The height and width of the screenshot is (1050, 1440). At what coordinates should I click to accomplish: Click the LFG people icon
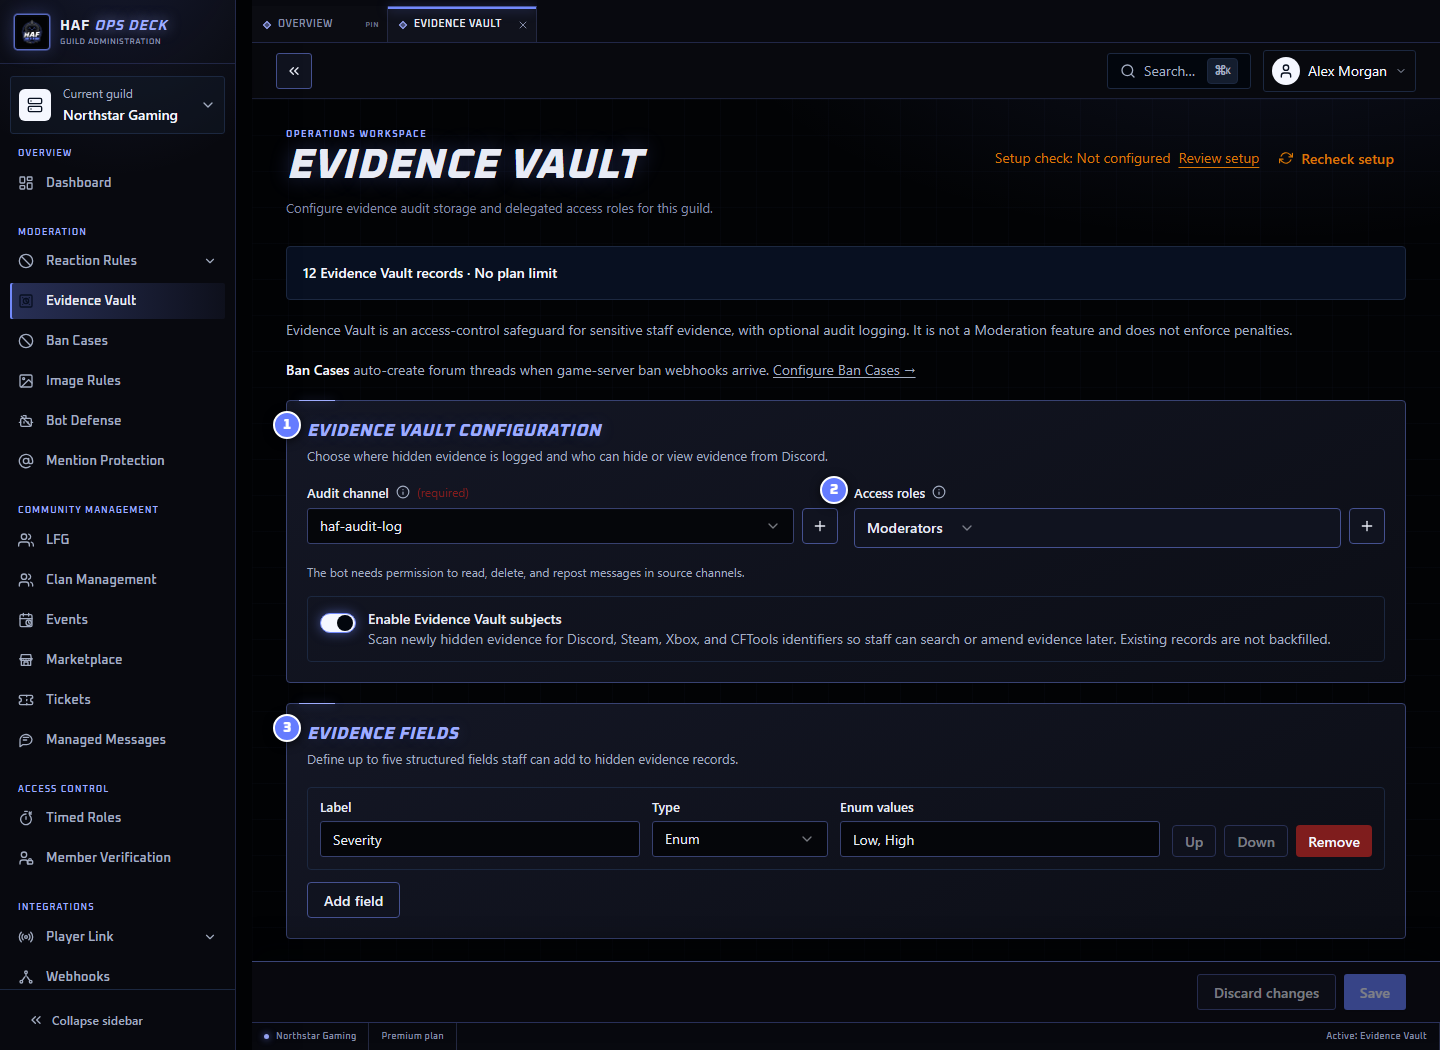pyautogui.click(x=26, y=540)
